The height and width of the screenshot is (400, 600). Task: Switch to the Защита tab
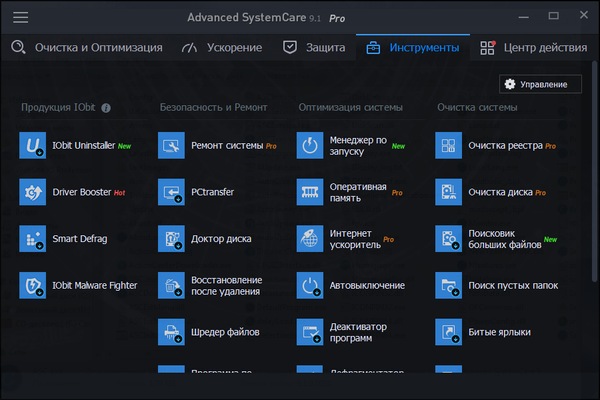[x=314, y=48]
